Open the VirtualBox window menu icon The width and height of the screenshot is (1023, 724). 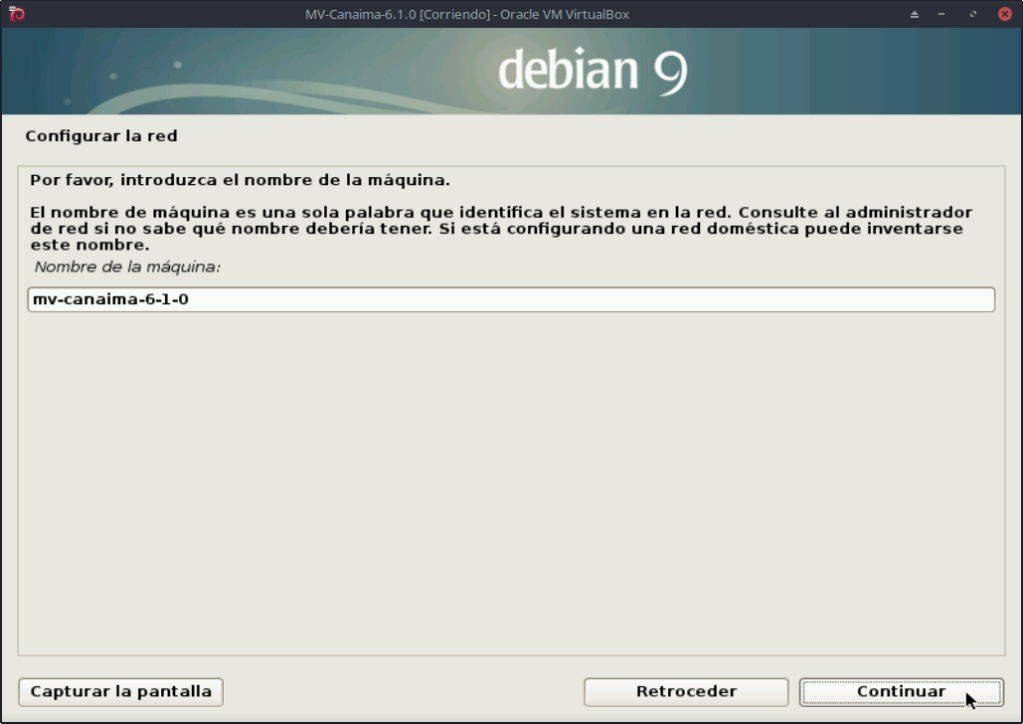click(15, 14)
